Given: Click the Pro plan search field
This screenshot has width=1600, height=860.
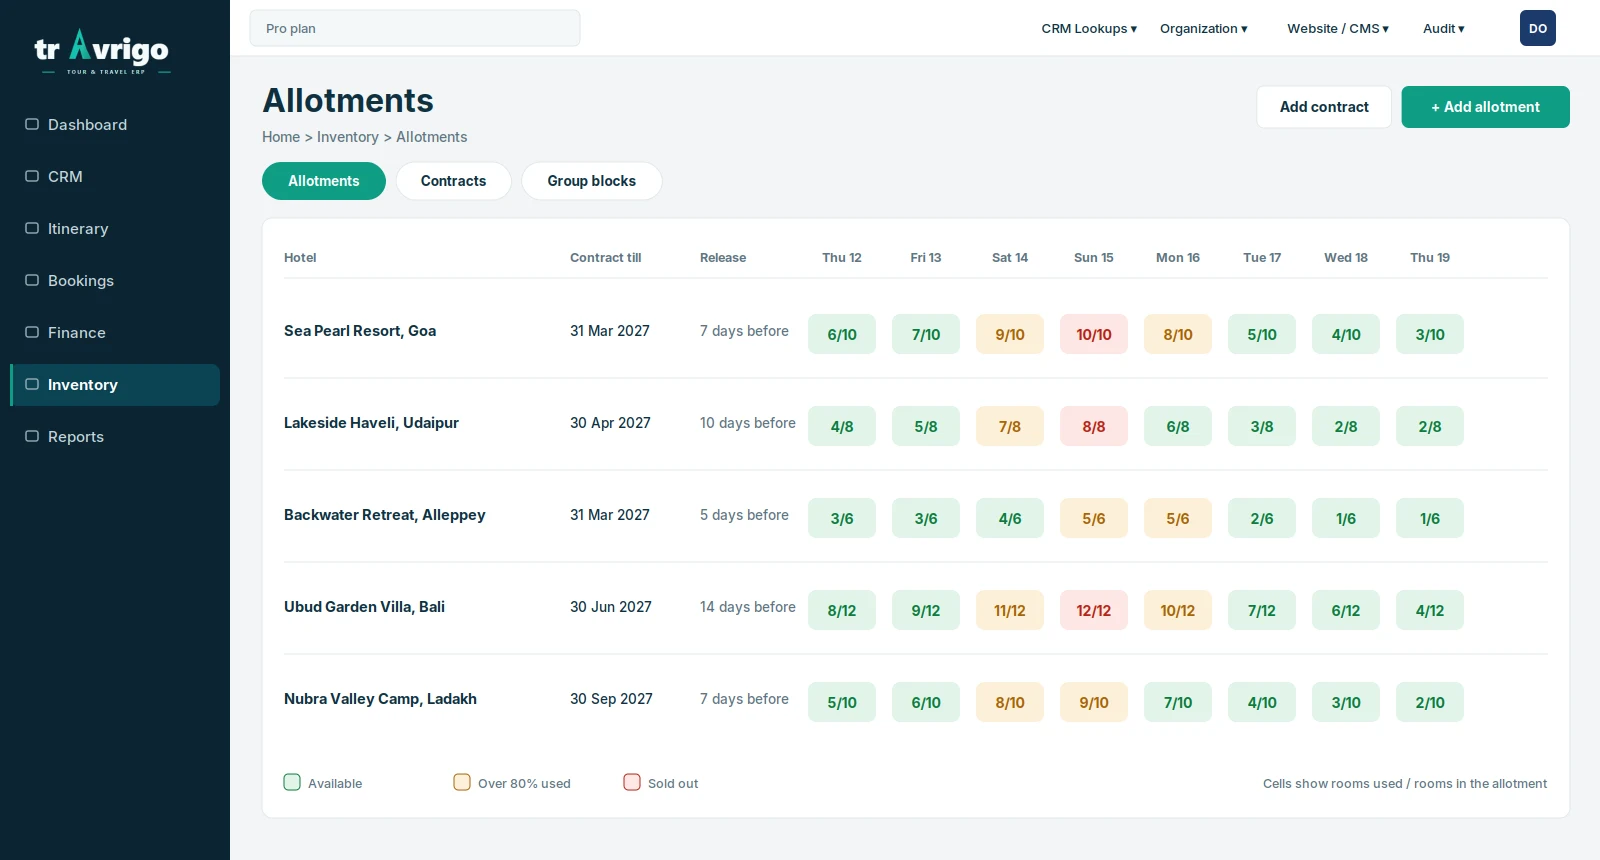Looking at the screenshot, I should [x=415, y=28].
